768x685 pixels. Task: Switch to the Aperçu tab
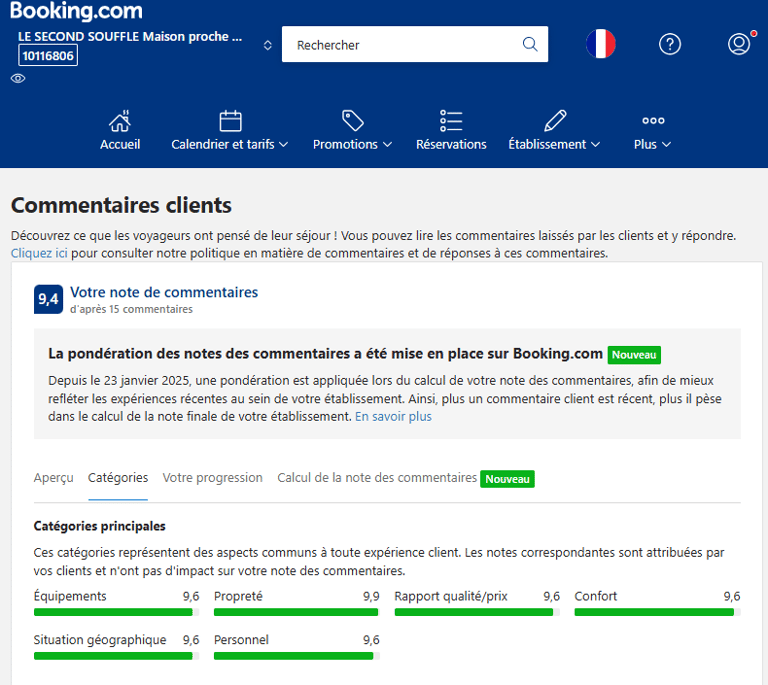click(x=53, y=478)
